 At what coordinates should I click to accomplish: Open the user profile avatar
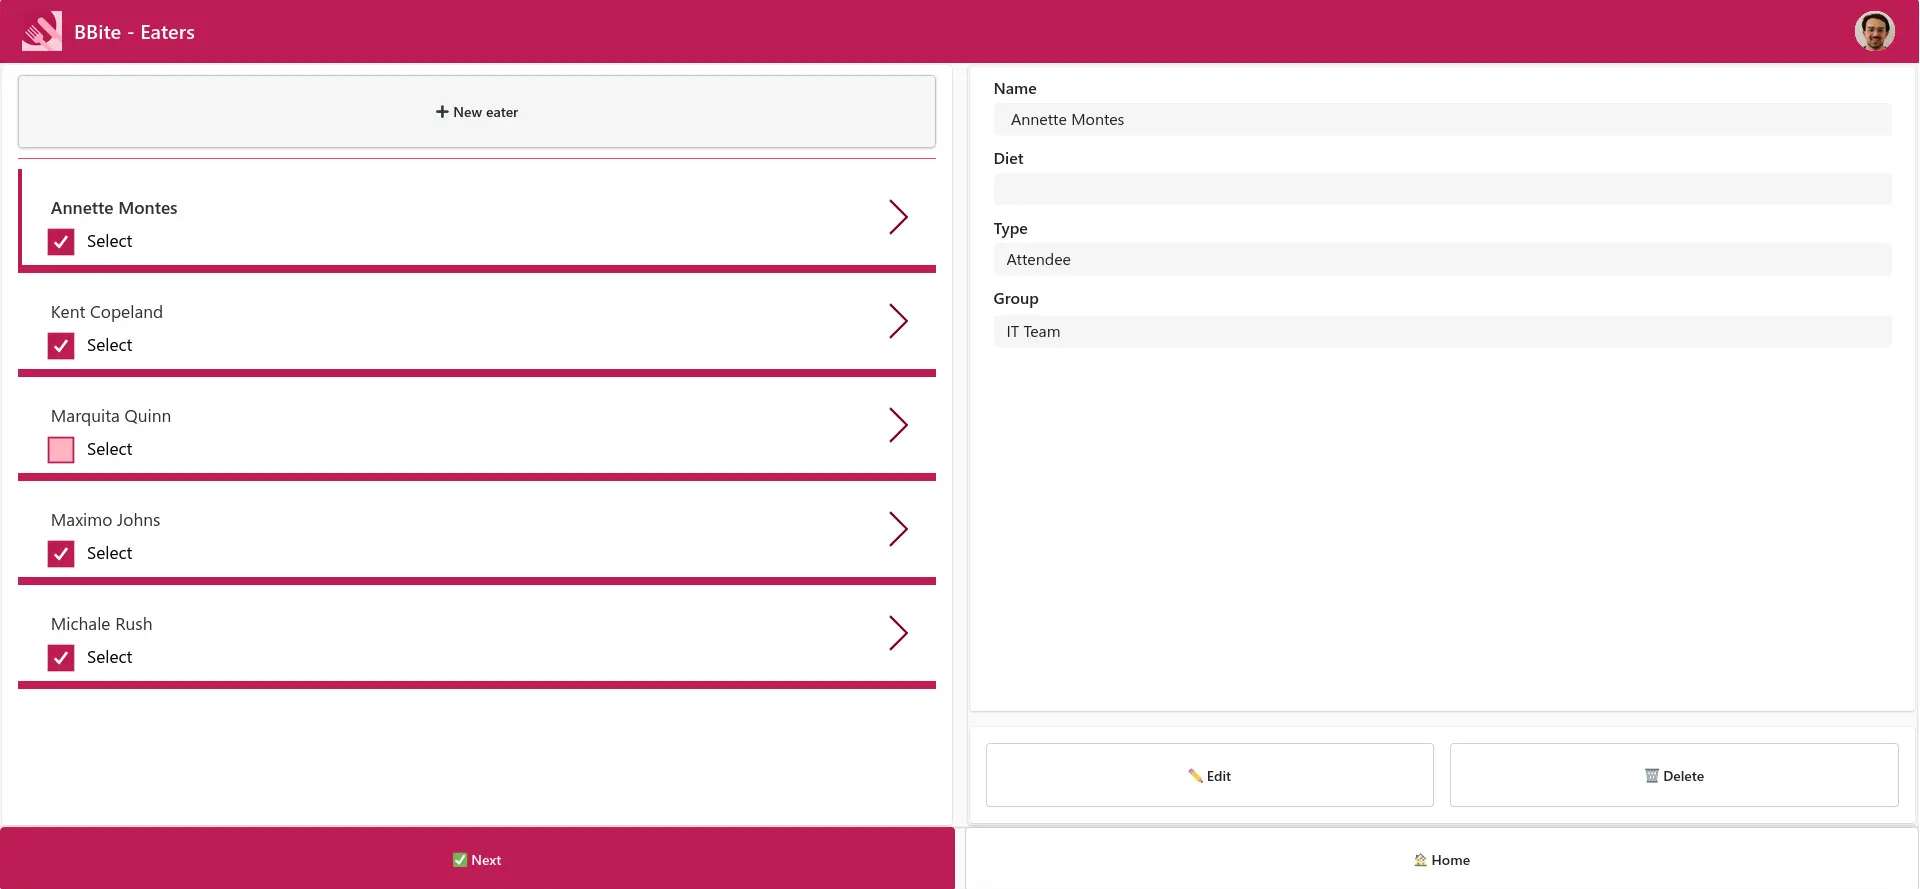point(1874,31)
